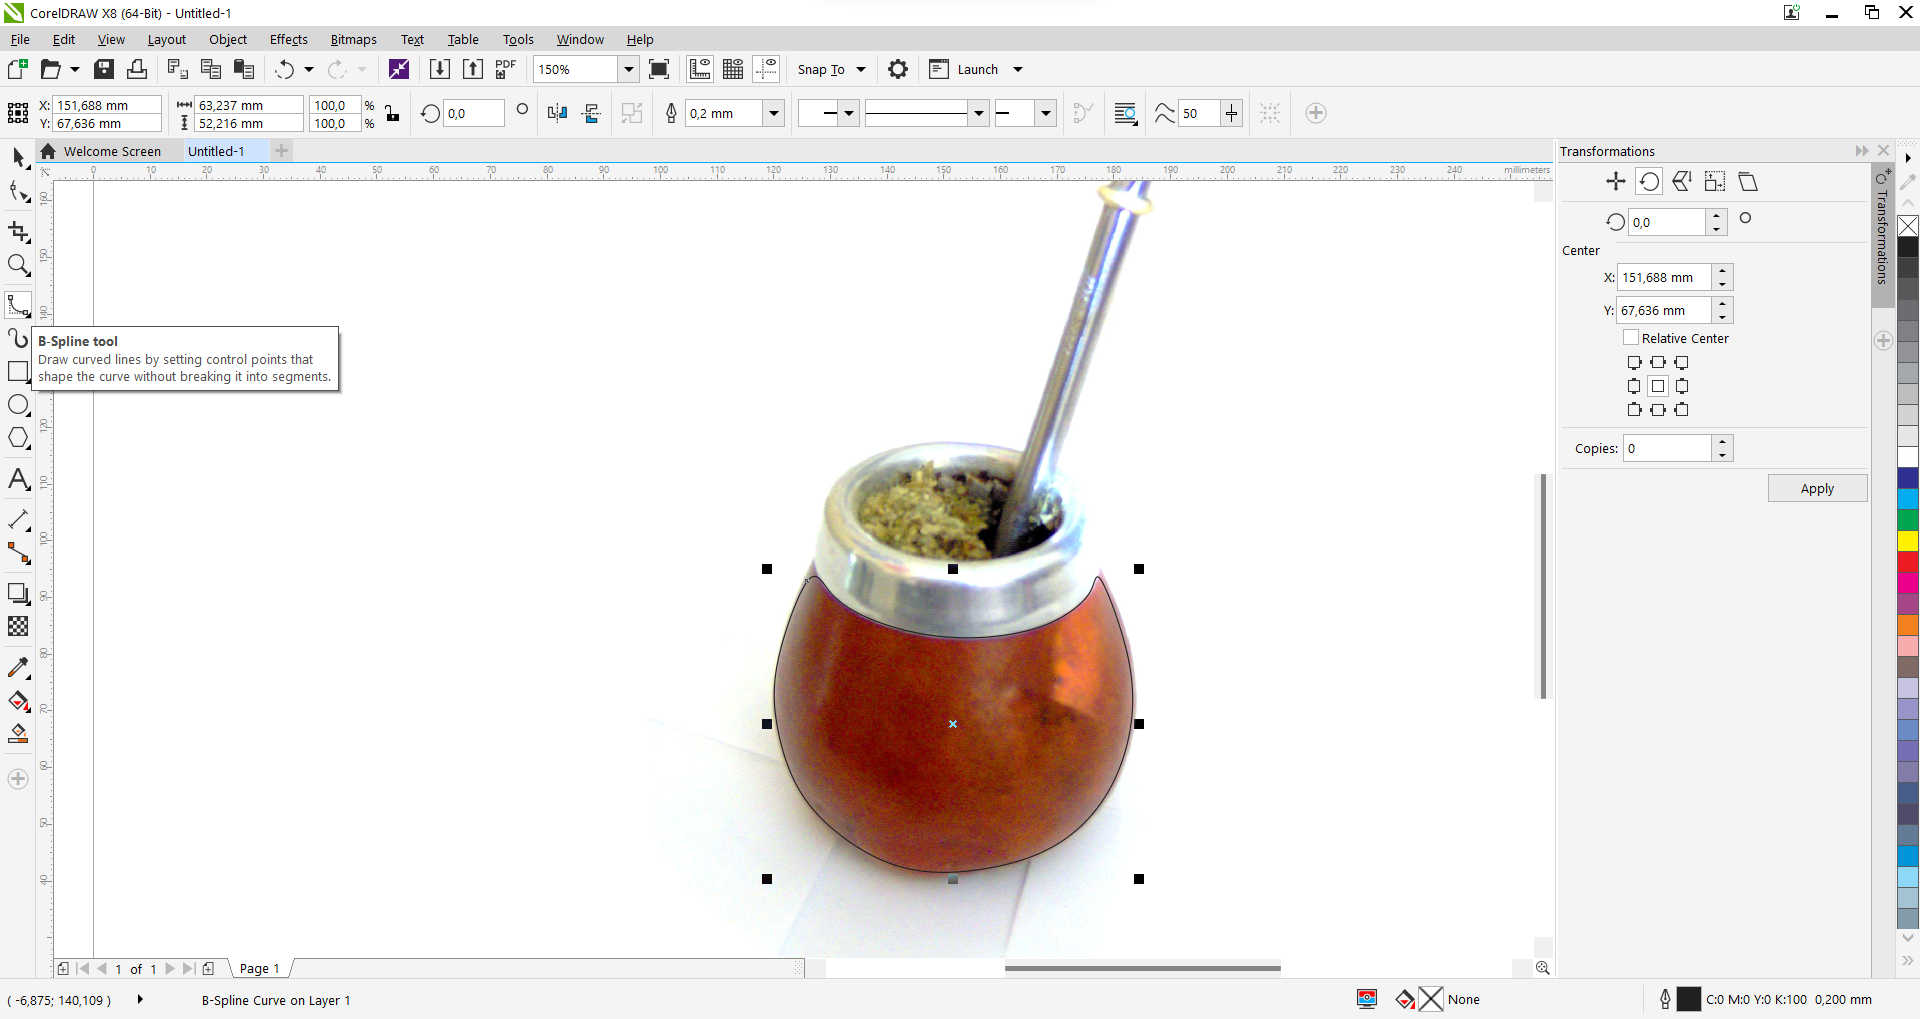This screenshot has width=1920, height=1019.
Task: Select the Drop Shadow tool
Action: point(18,593)
